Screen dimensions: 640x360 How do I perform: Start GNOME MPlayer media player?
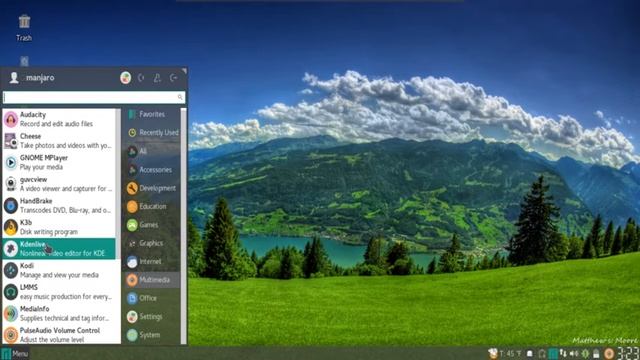[x=59, y=162]
